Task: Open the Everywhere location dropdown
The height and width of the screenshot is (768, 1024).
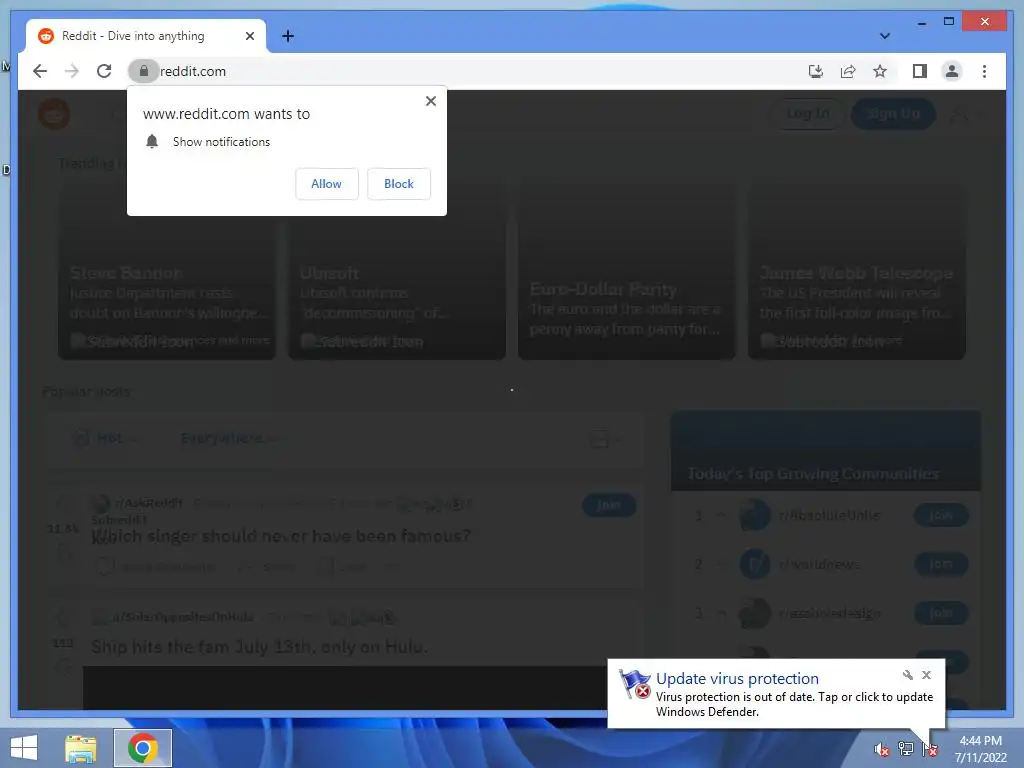Action: coord(229,438)
